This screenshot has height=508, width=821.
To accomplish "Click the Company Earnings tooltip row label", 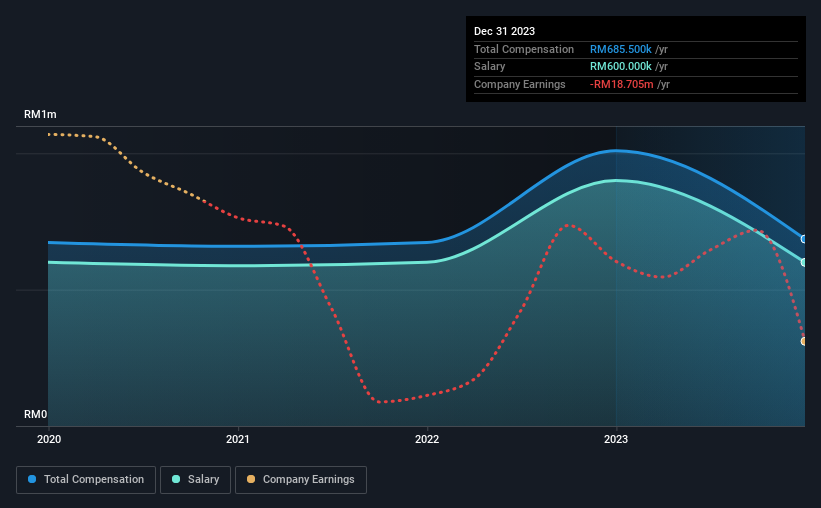I will 519,84.
